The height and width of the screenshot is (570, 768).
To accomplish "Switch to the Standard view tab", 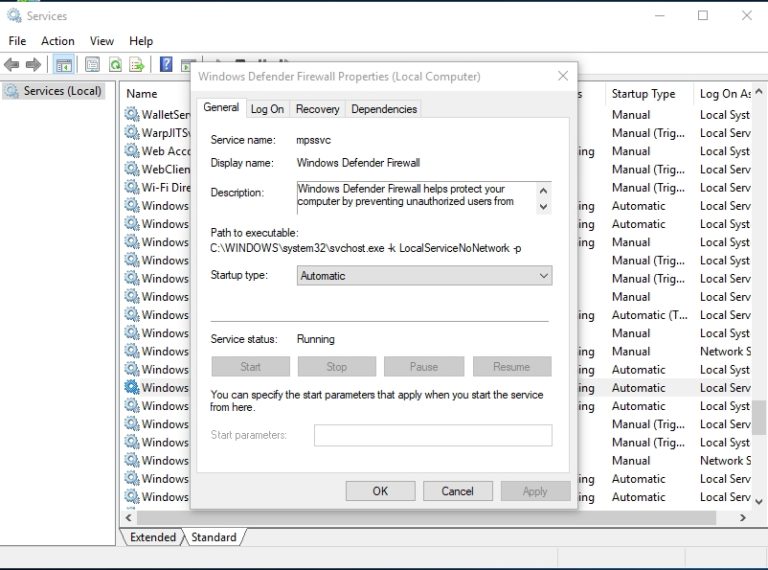I will (214, 537).
